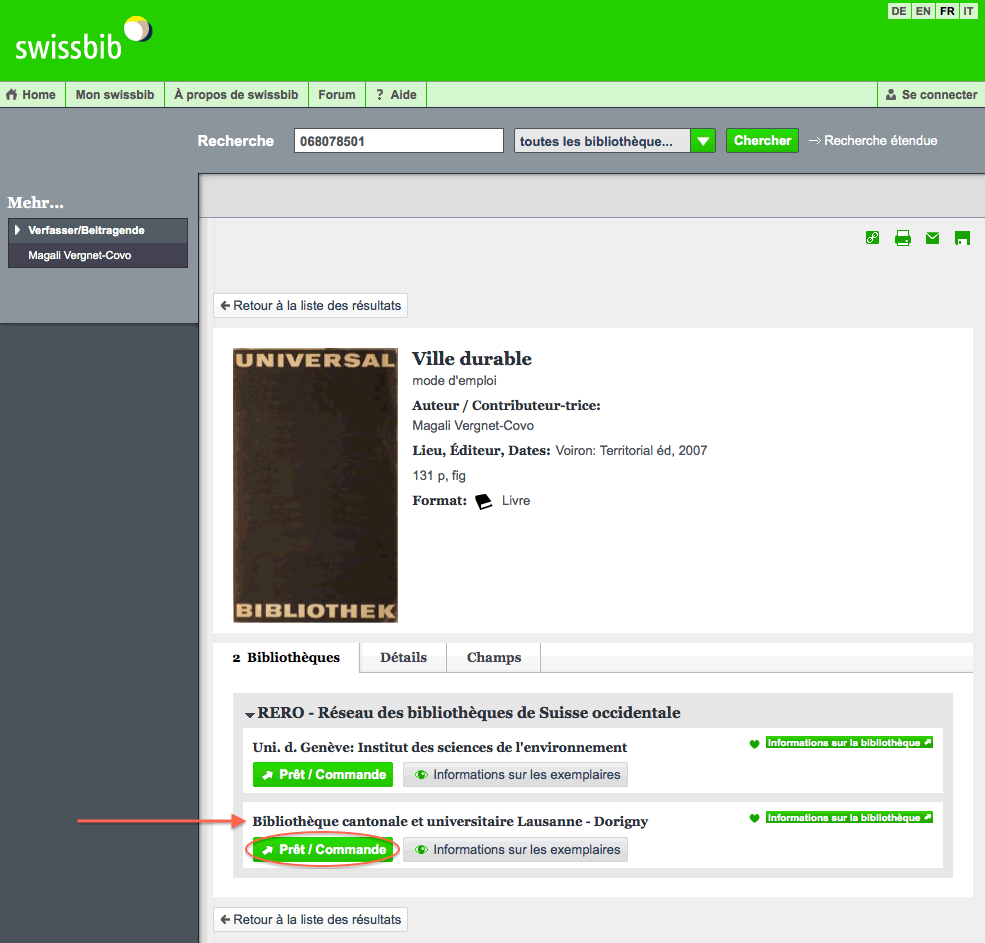Click the swissbib logo
The height and width of the screenshot is (943, 985).
click(x=83, y=39)
